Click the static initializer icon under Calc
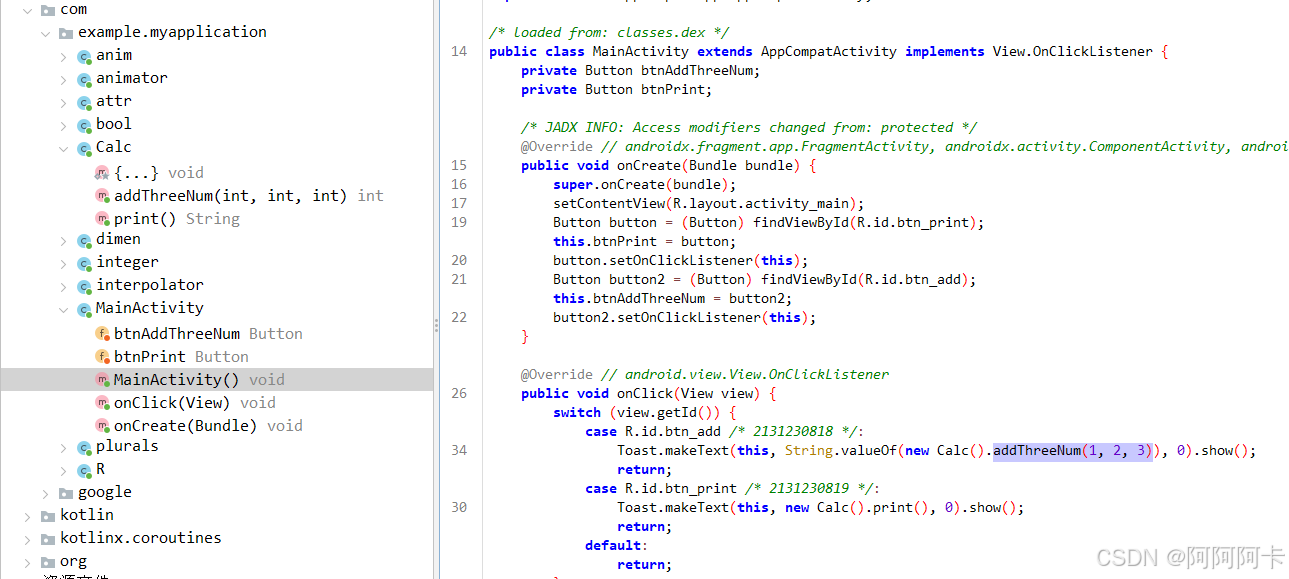 [102, 173]
